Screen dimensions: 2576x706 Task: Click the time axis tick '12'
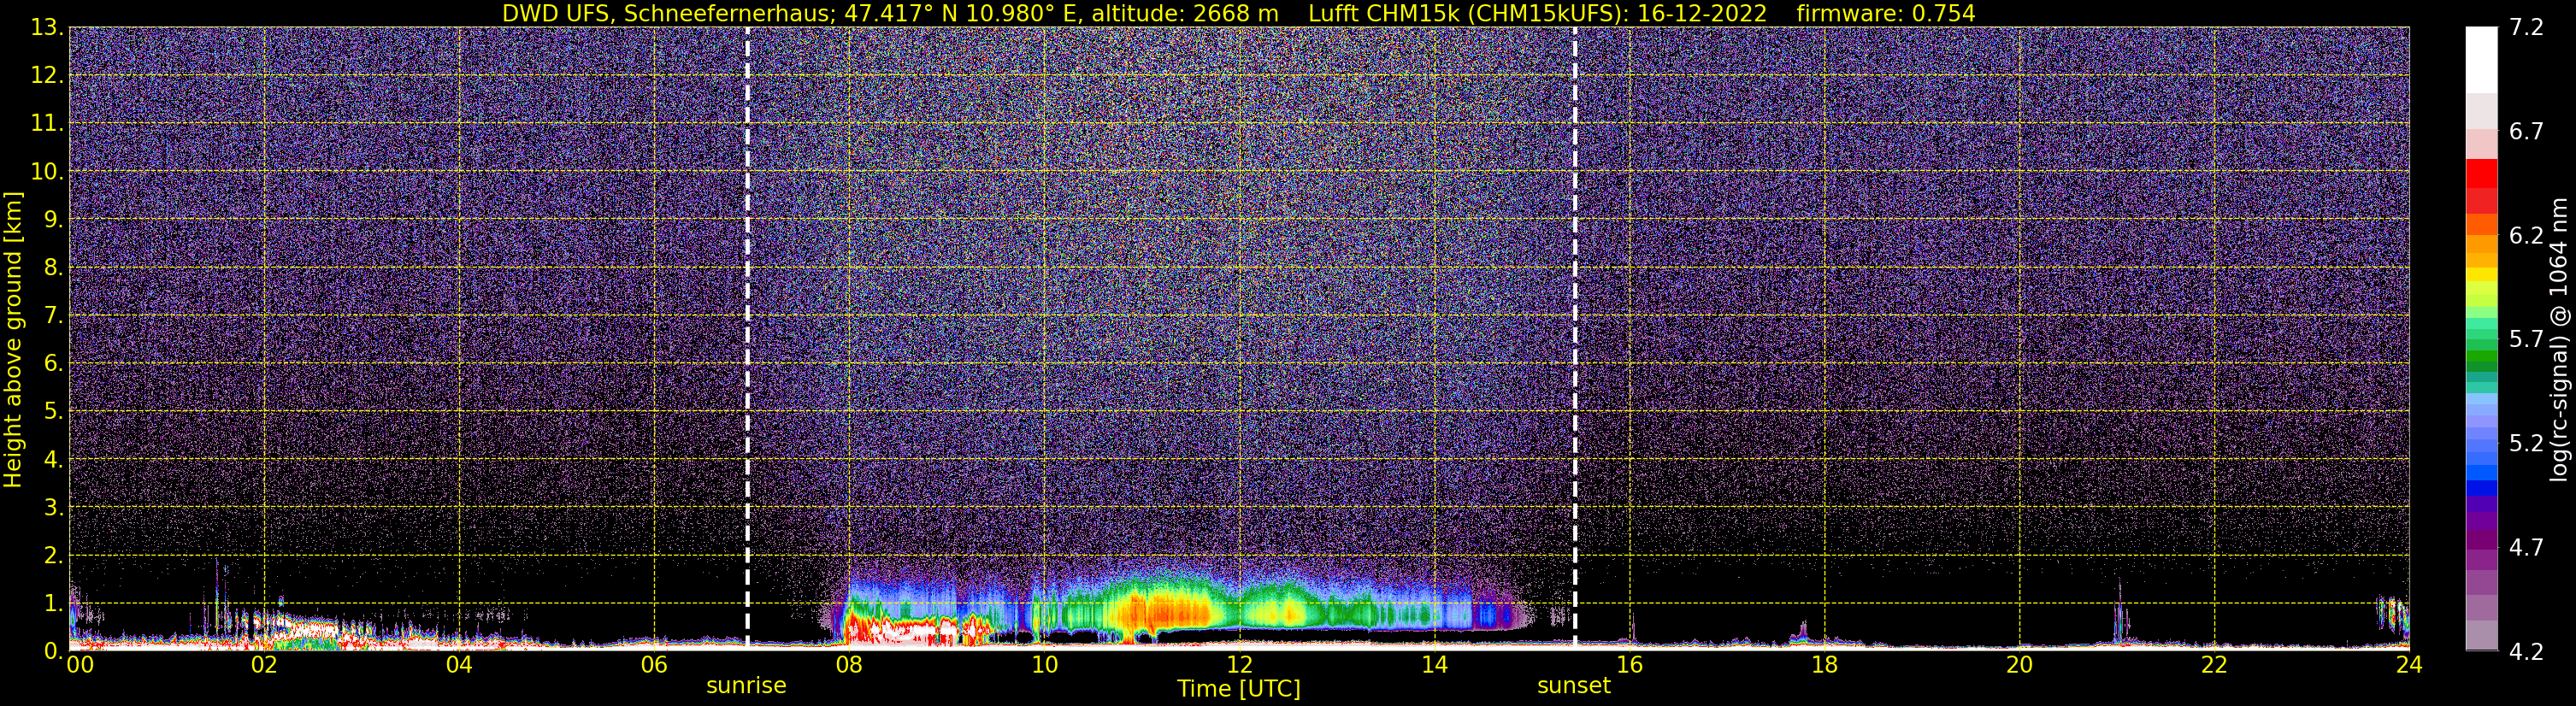point(1239,665)
